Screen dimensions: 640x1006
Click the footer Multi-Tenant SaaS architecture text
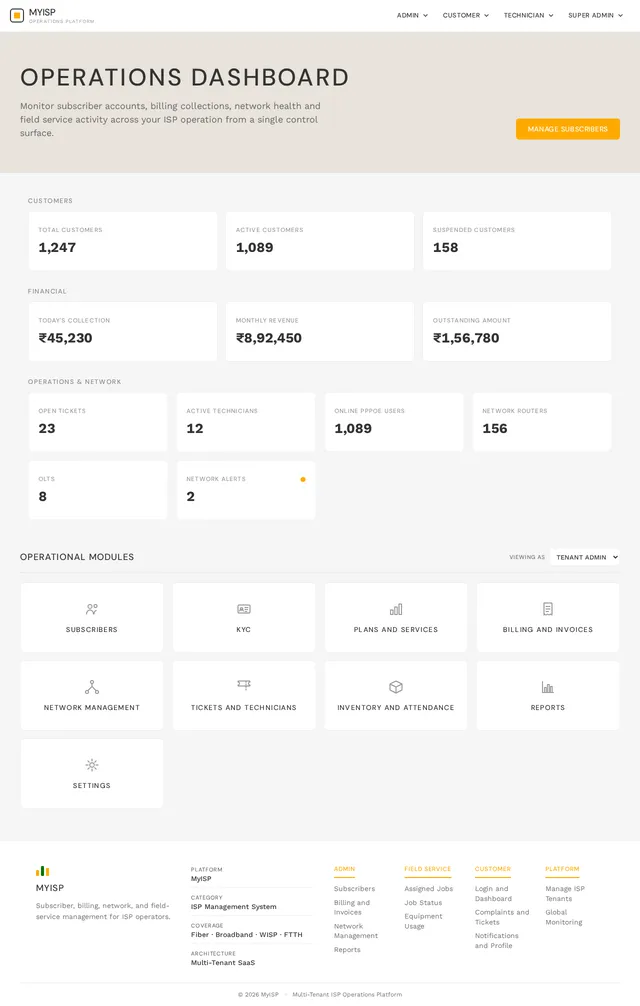[223, 962]
